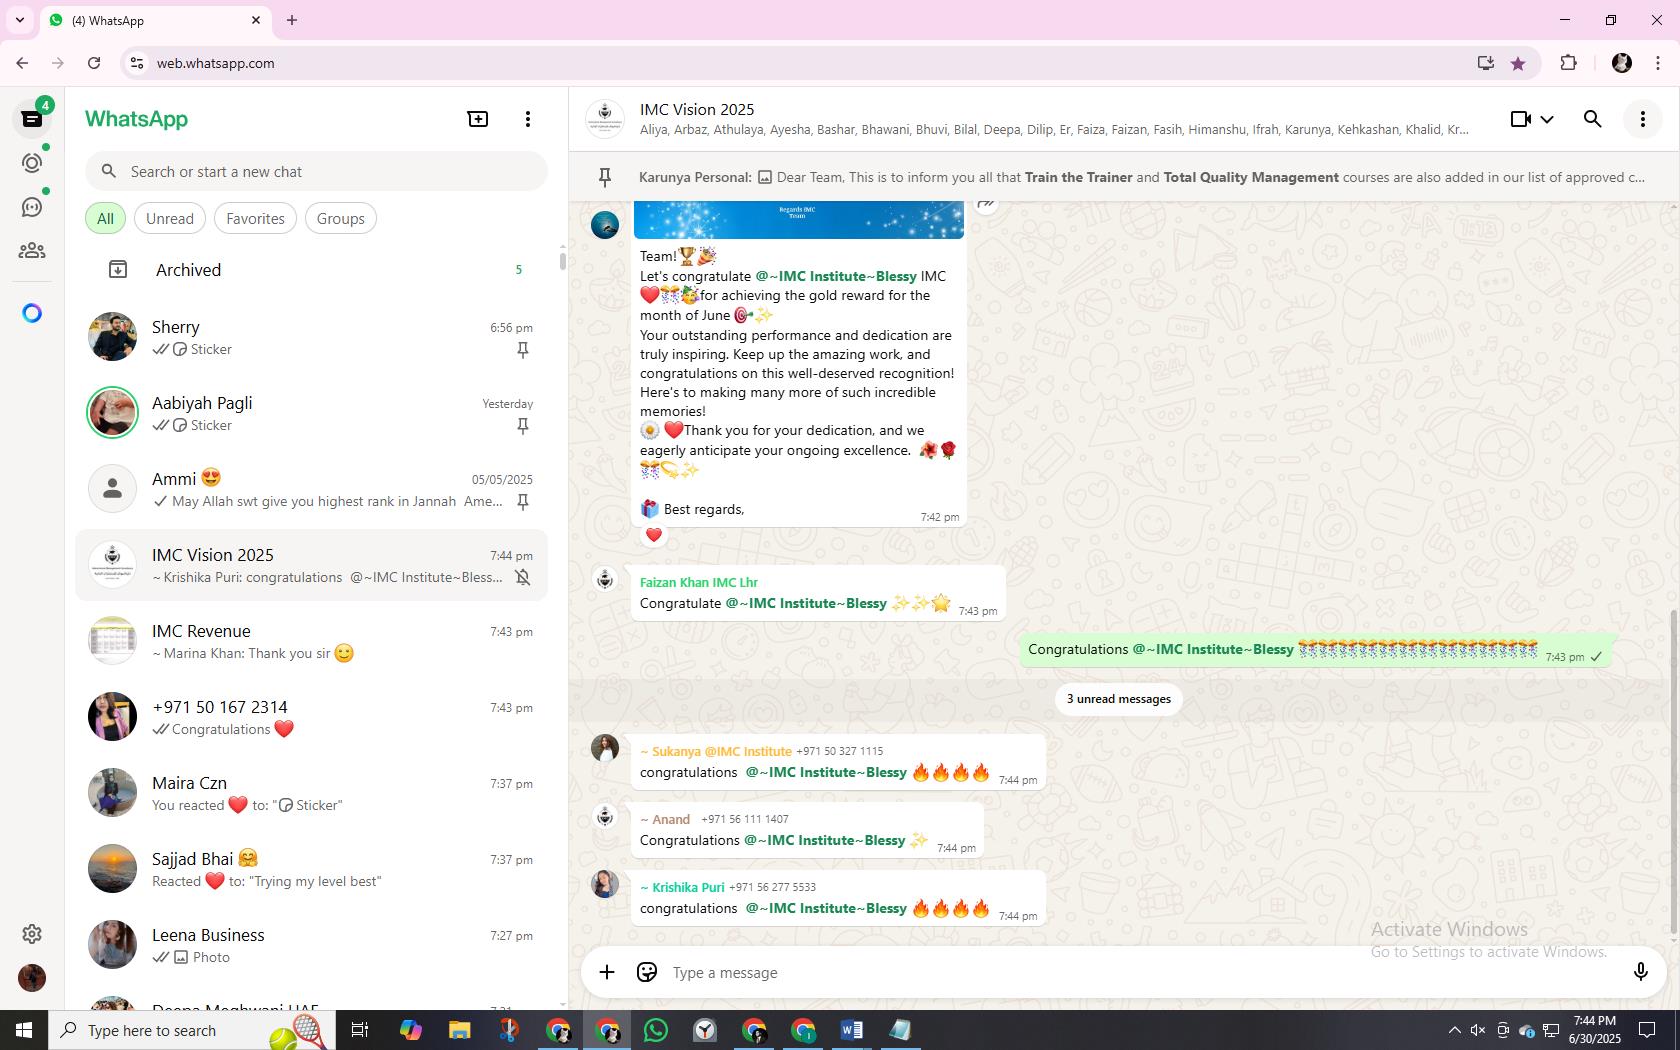
Task: Open the Leena Business chat
Action: point(312,946)
